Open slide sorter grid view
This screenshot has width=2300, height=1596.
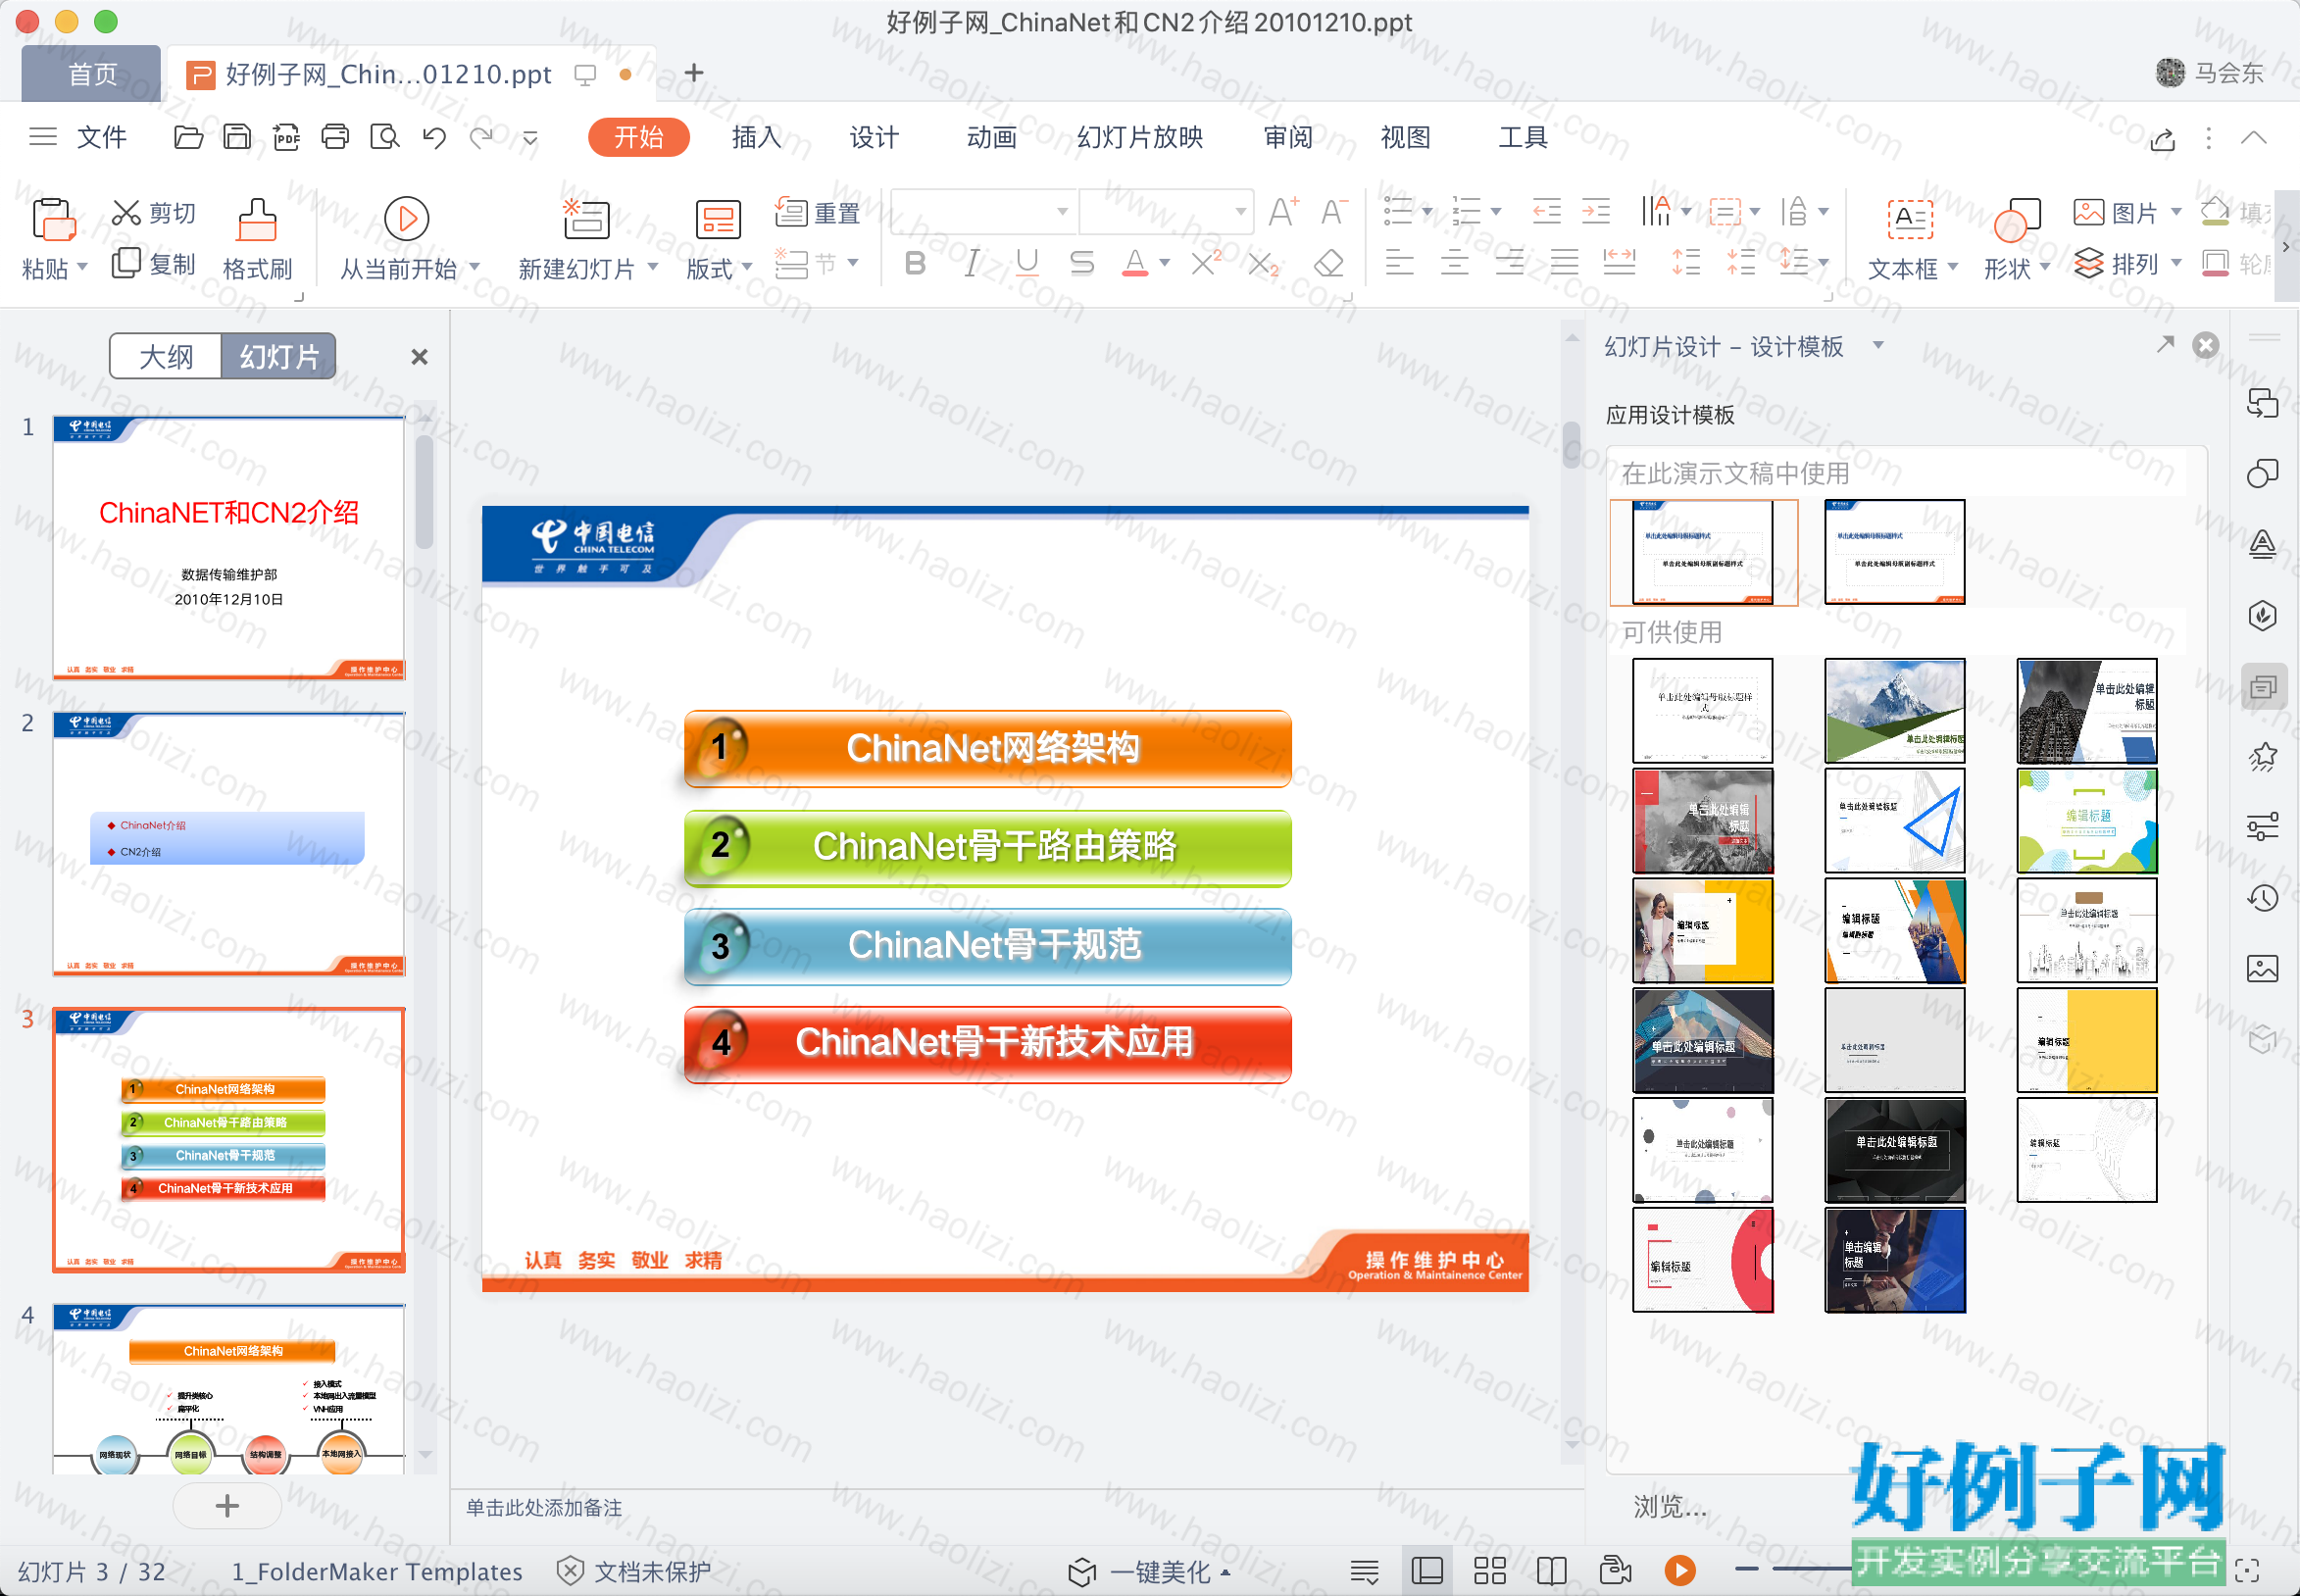click(1490, 1571)
